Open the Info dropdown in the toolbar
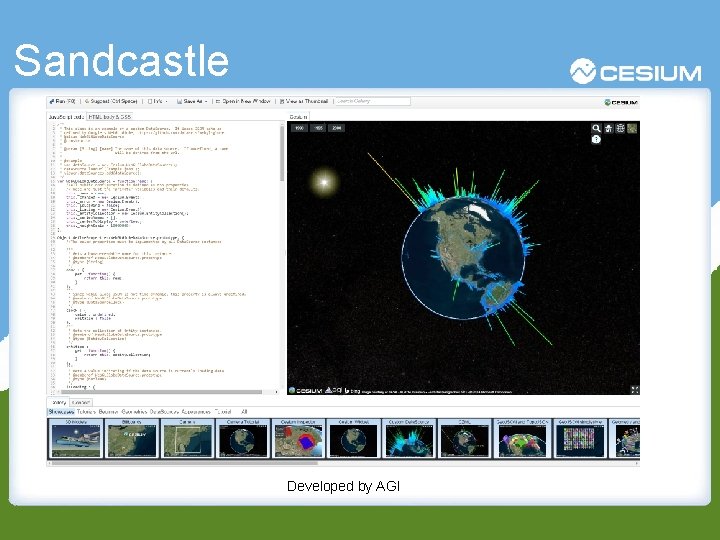The width and height of the screenshot is (720, 540). coord(158,101)
